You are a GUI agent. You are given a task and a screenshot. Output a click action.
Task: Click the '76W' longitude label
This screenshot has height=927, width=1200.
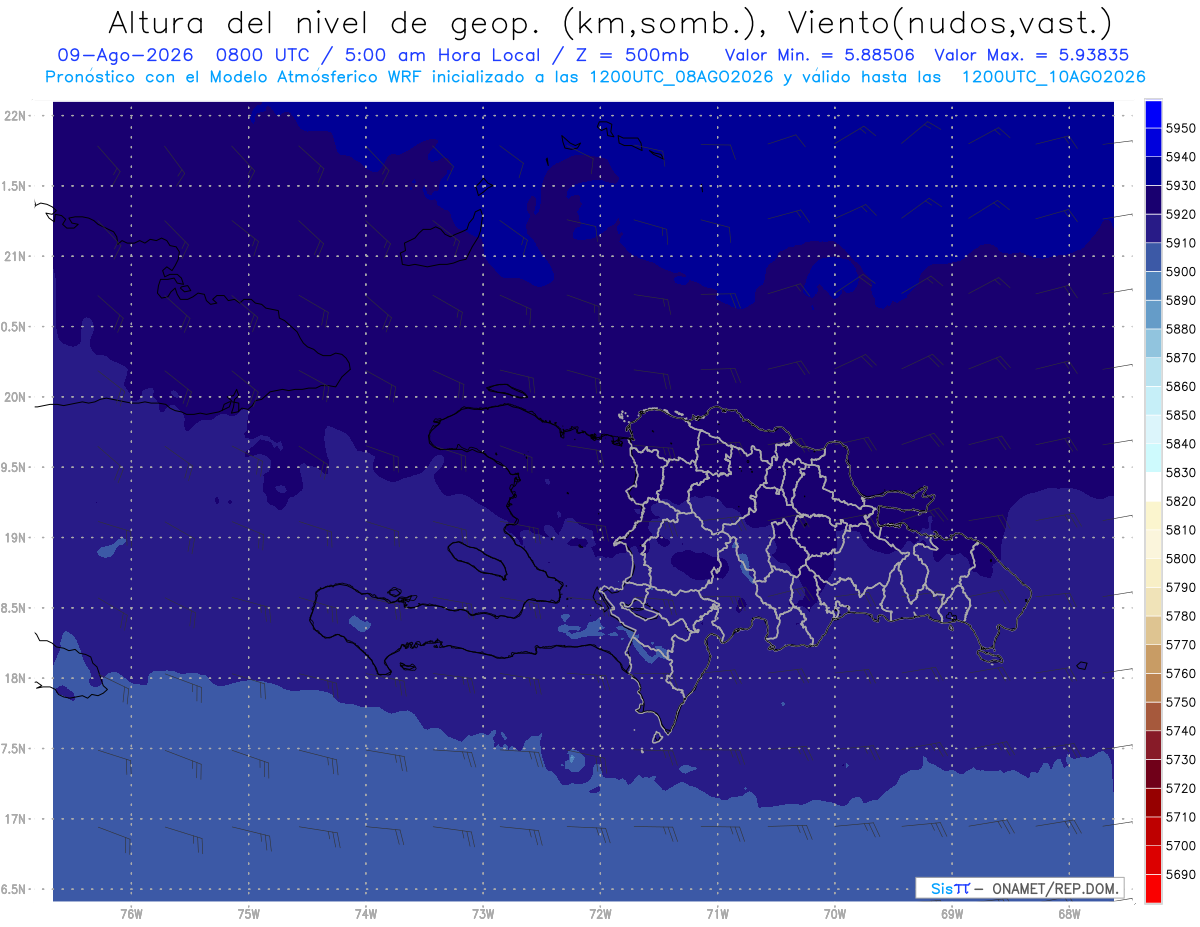pyautogui.click(x=131, y=913)
